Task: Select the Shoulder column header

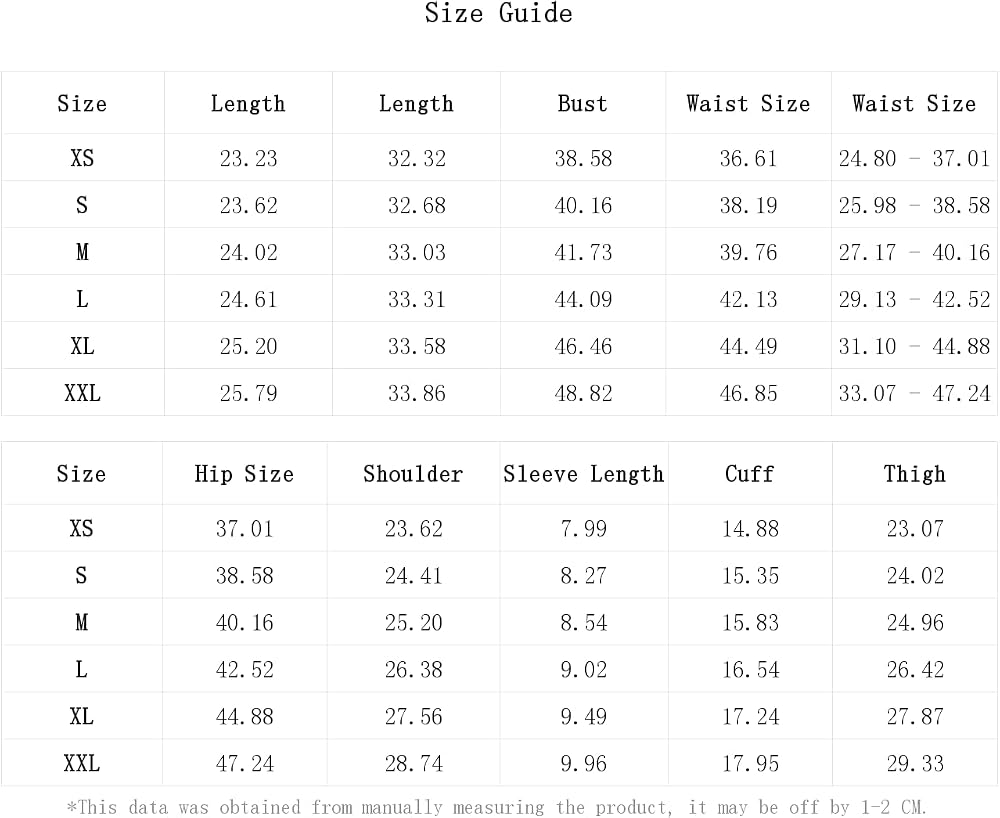Action: click(x=413, y=474)
